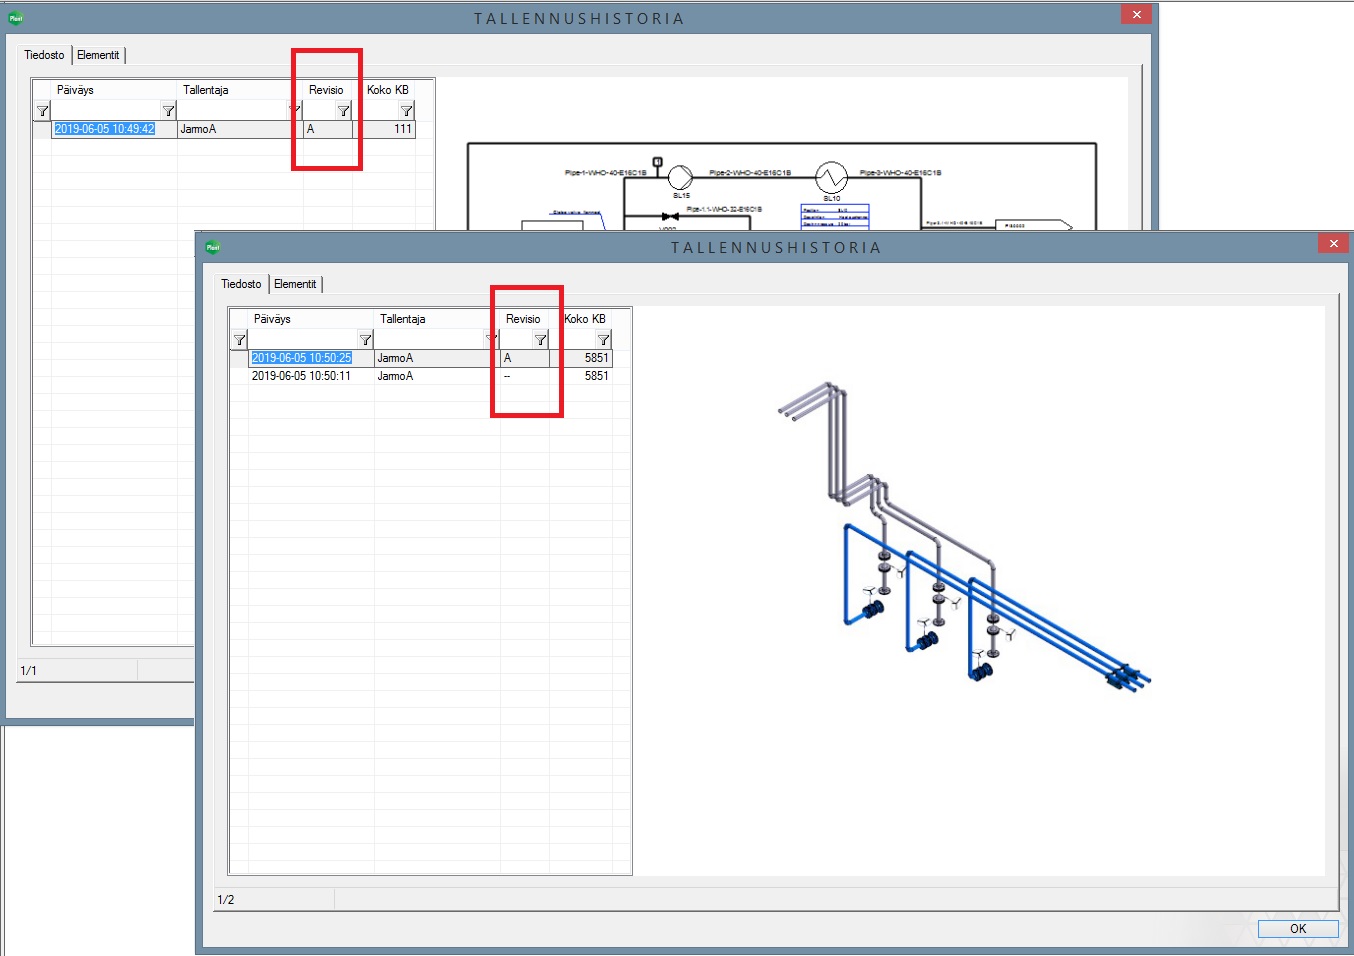Click leftmost filter icon in back window grid
Image resolution: width=1354 pixels, height=956 pixels.
coord(42,111)
